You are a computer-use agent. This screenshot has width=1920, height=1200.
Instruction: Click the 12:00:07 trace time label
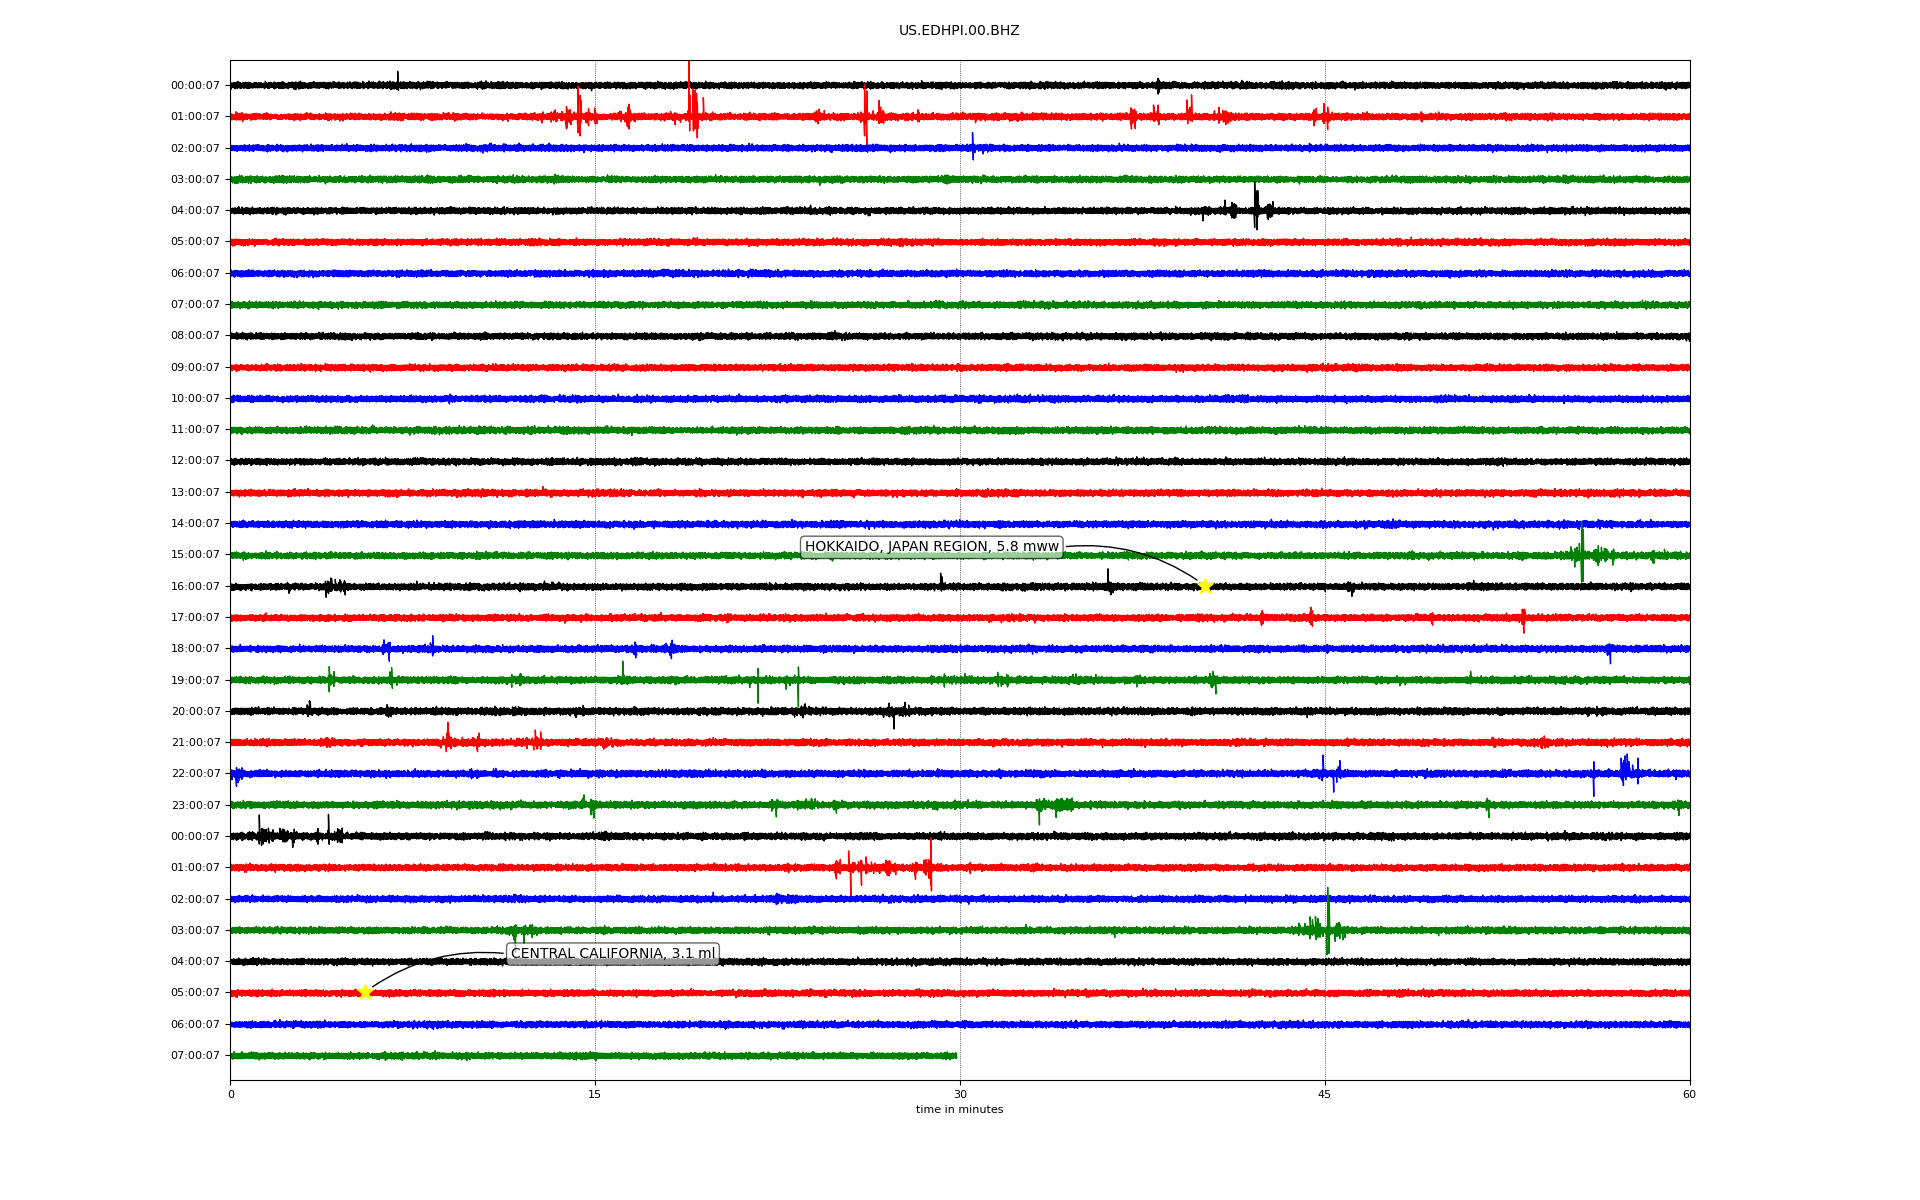[x=195, y=461]
